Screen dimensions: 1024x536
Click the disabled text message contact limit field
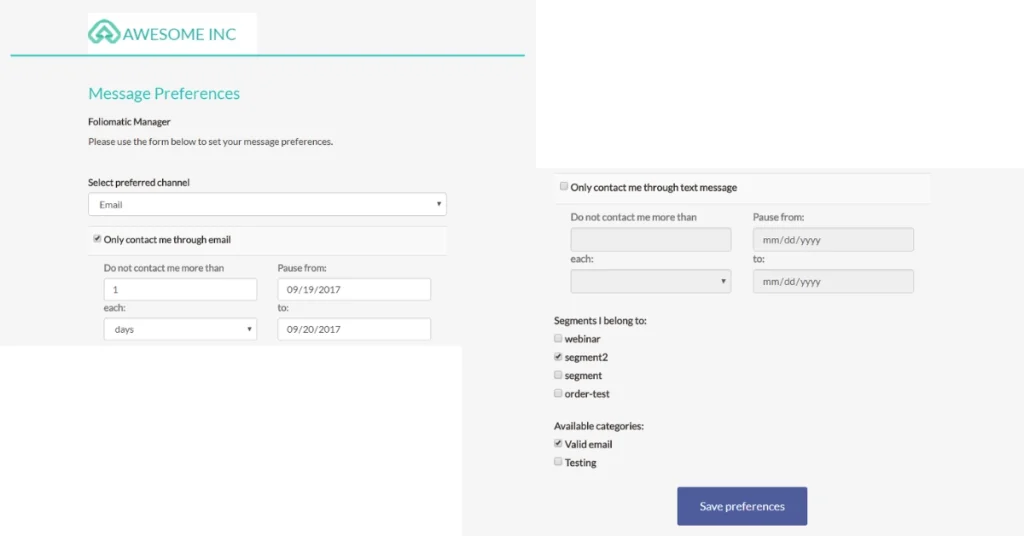(650, 240)
